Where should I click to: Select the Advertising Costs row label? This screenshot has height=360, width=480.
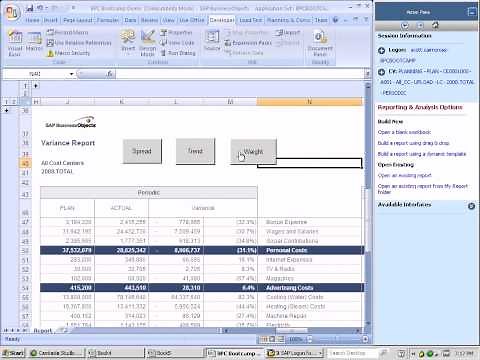(x=290, y=287)
